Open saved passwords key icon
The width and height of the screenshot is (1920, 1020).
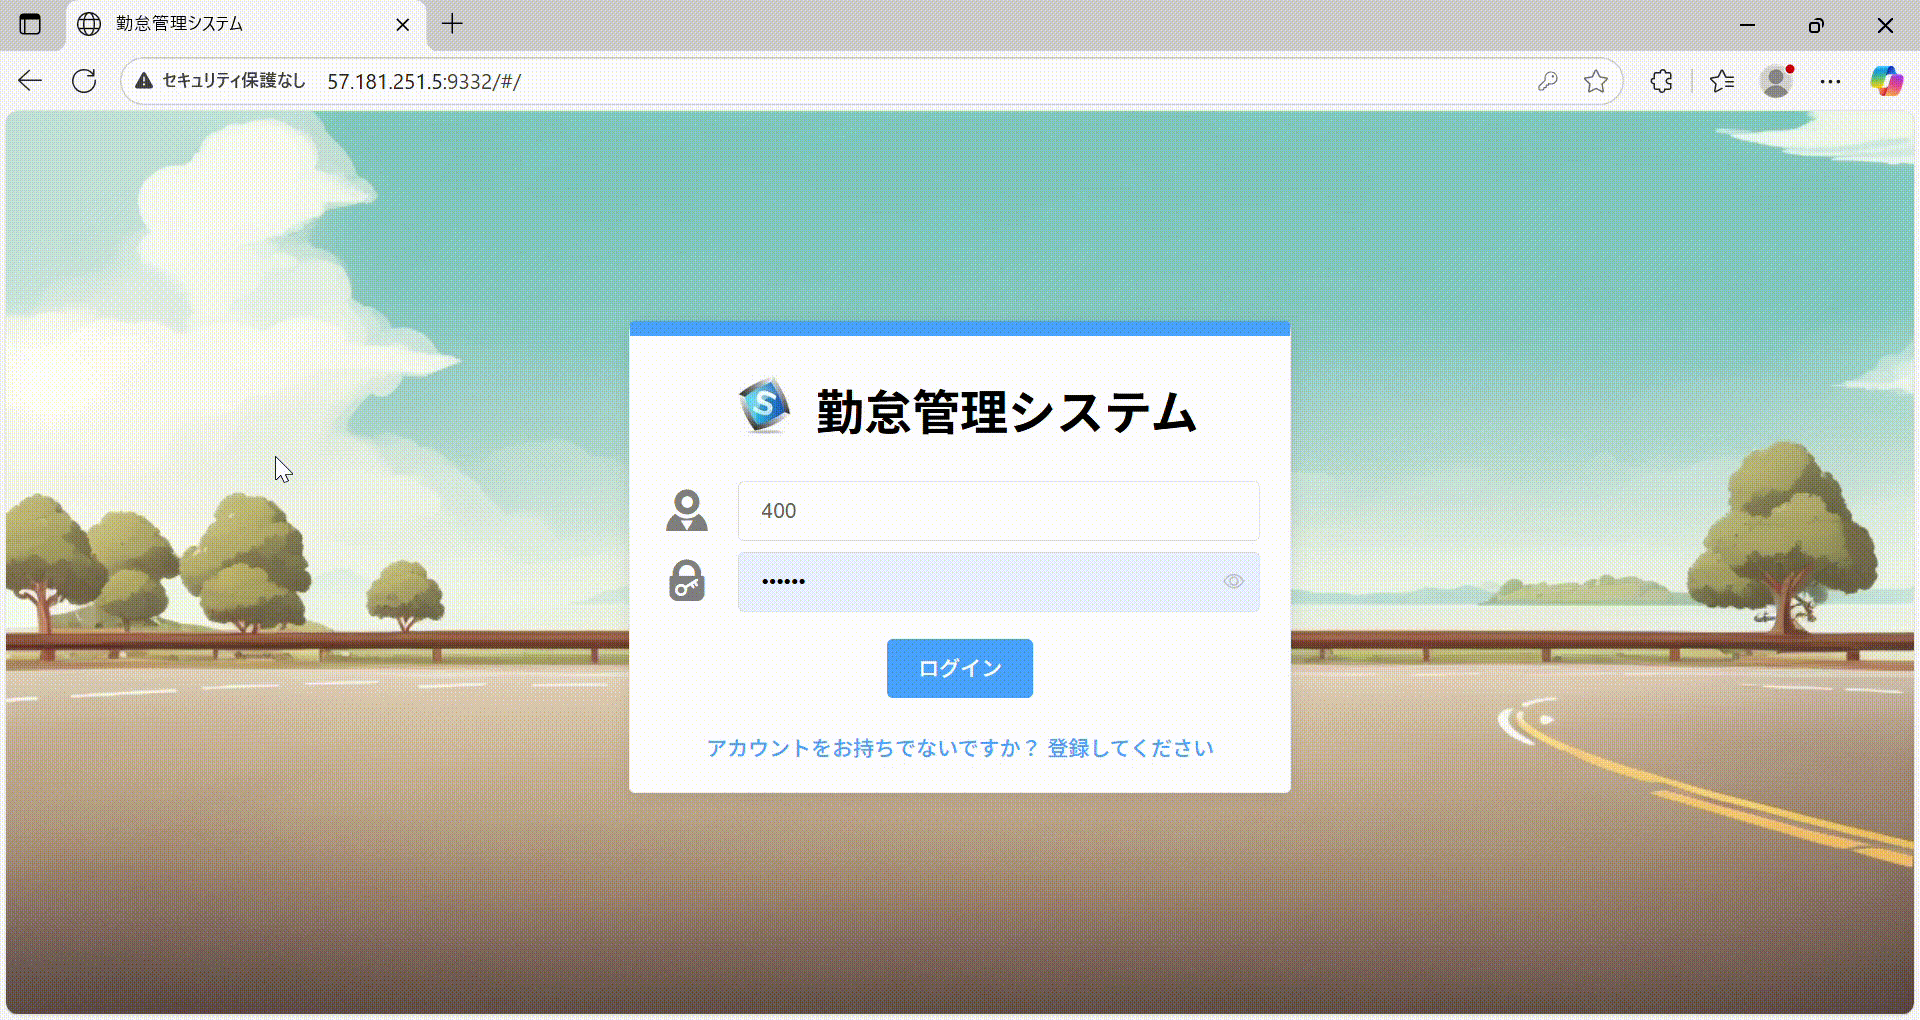[1547, 81]
